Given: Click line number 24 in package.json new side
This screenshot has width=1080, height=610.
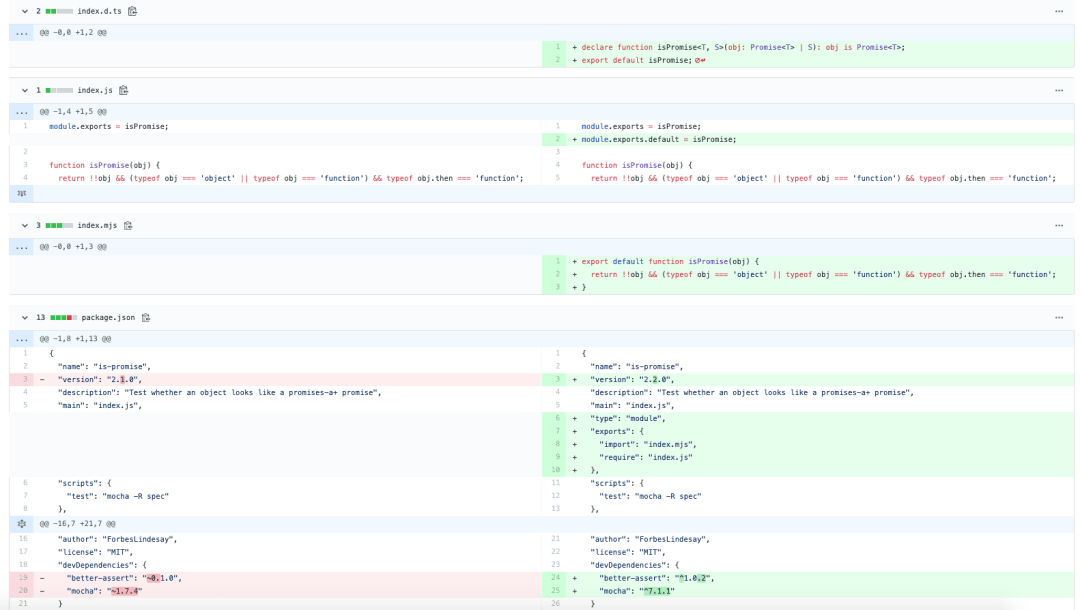Looking at the screenshot, I should coord(555,578).
